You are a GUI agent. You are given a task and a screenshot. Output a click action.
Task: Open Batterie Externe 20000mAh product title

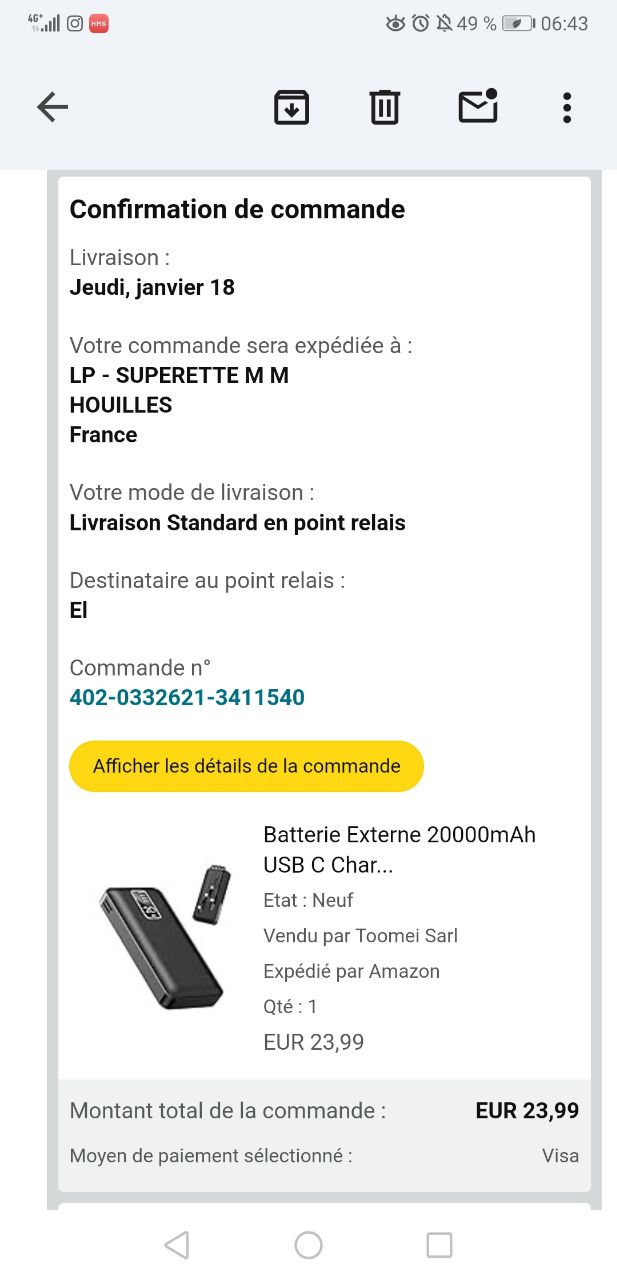pyautogui.click(x=399, y=849)
